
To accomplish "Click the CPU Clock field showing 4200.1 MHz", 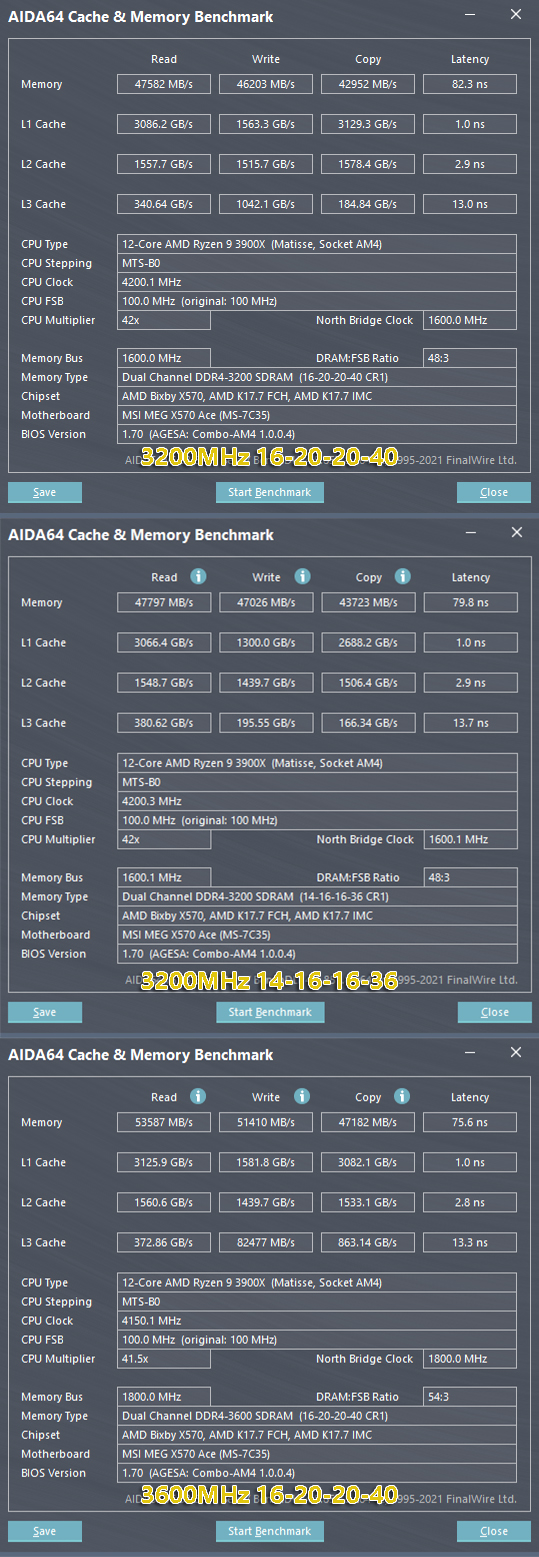I will [x=317, y=282].
